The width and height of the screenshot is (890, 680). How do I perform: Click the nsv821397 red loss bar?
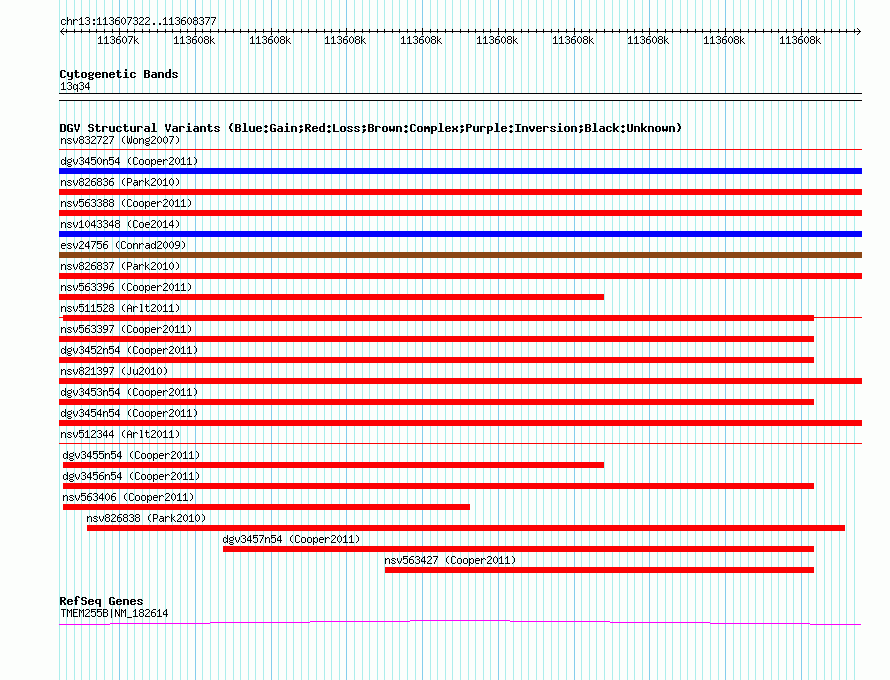pos(460,381)
